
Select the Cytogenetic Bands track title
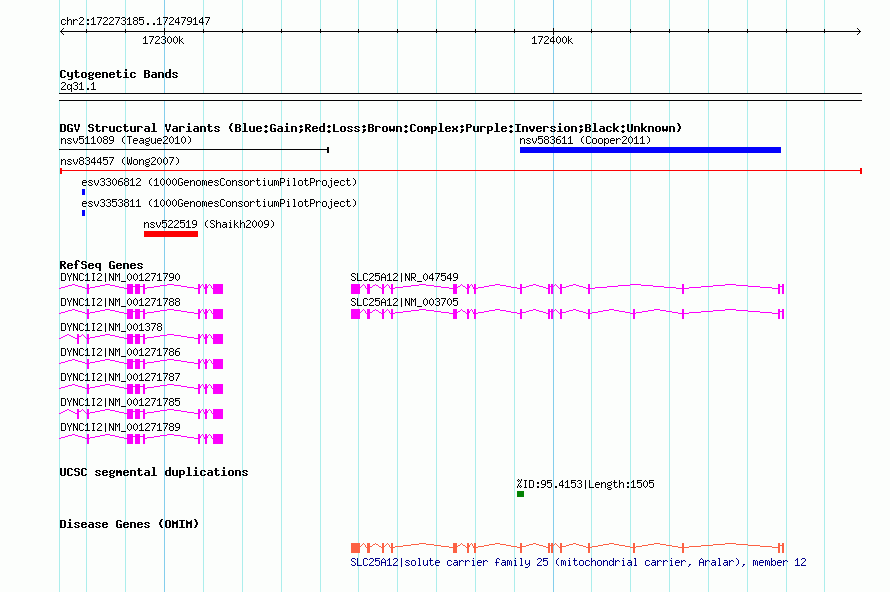119,74
